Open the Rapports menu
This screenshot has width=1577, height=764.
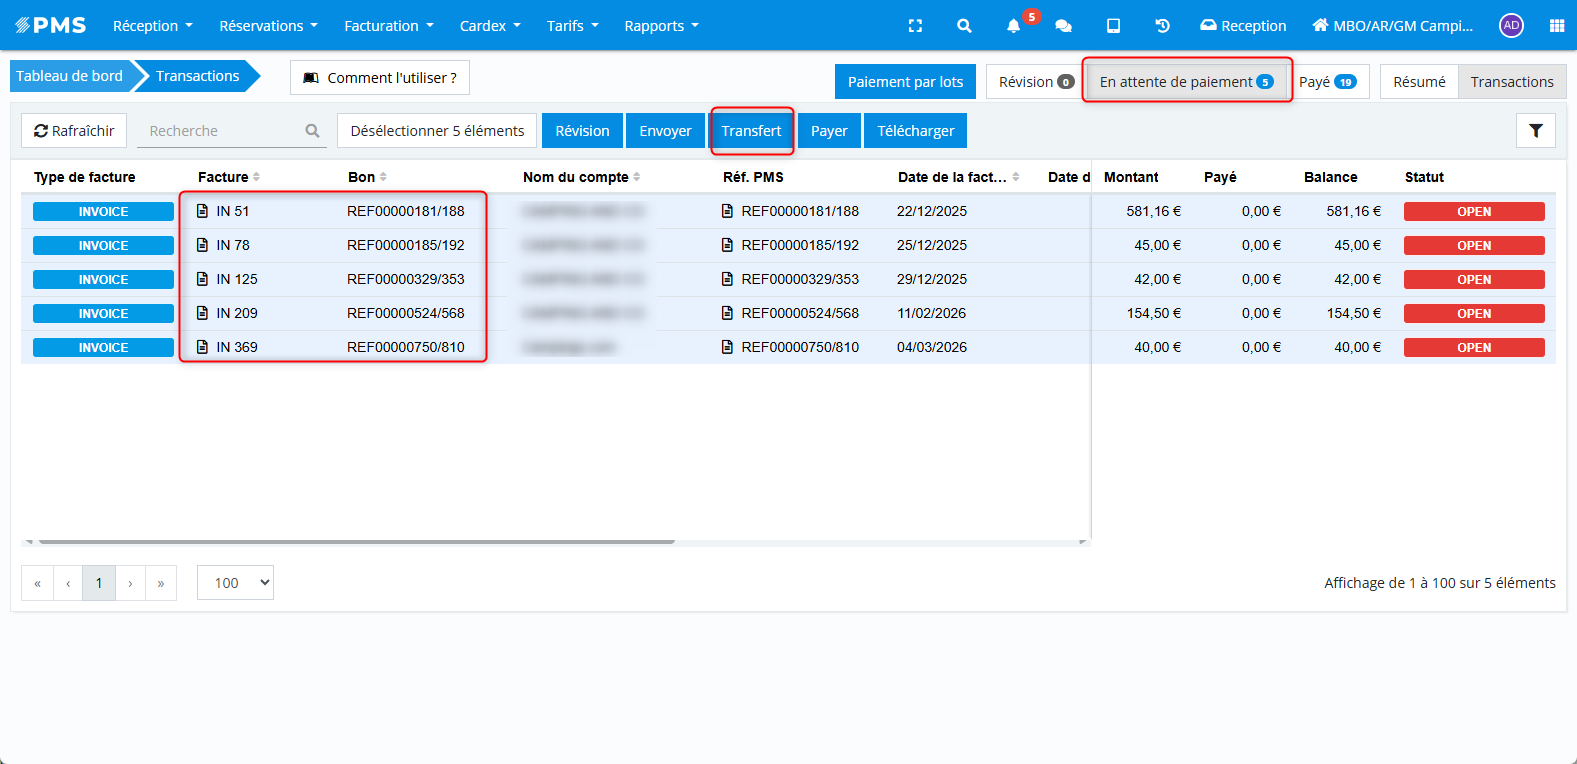coord(661,26)
